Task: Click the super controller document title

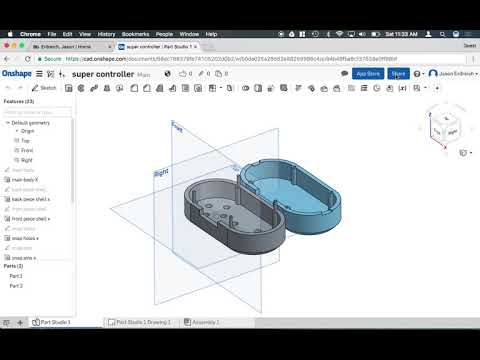Action: click(103, 74)
